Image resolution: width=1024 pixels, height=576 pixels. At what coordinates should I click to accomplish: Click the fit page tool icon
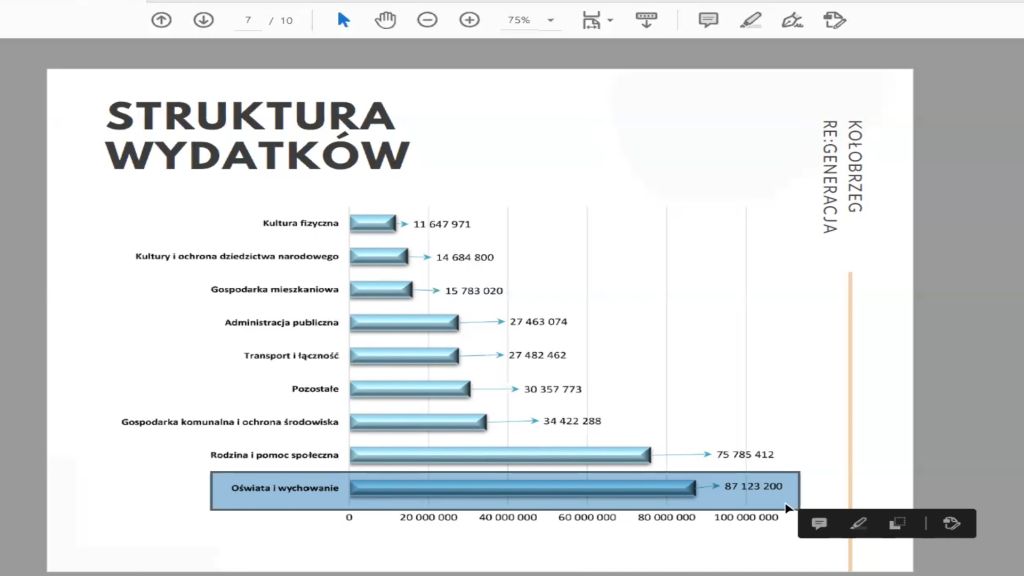tap(591, 20)
